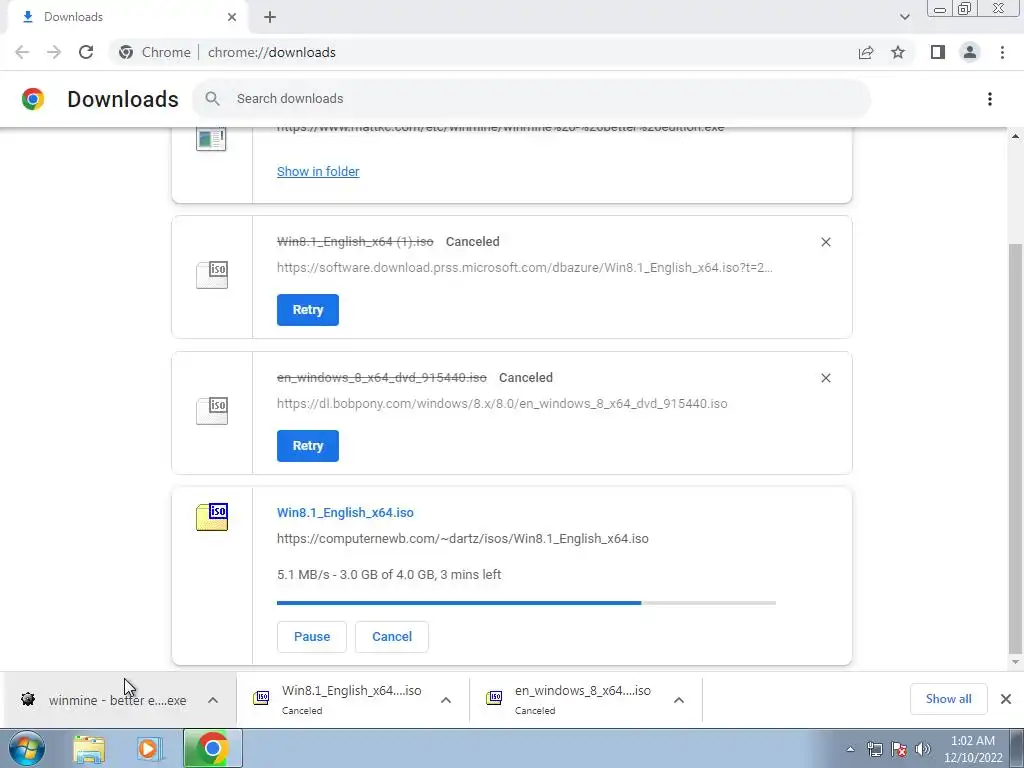Retry the Win8.1_English_x64 (1).iso download
Screen dimensions: 1024x768
pyautogui.click(x=308, y=310)
